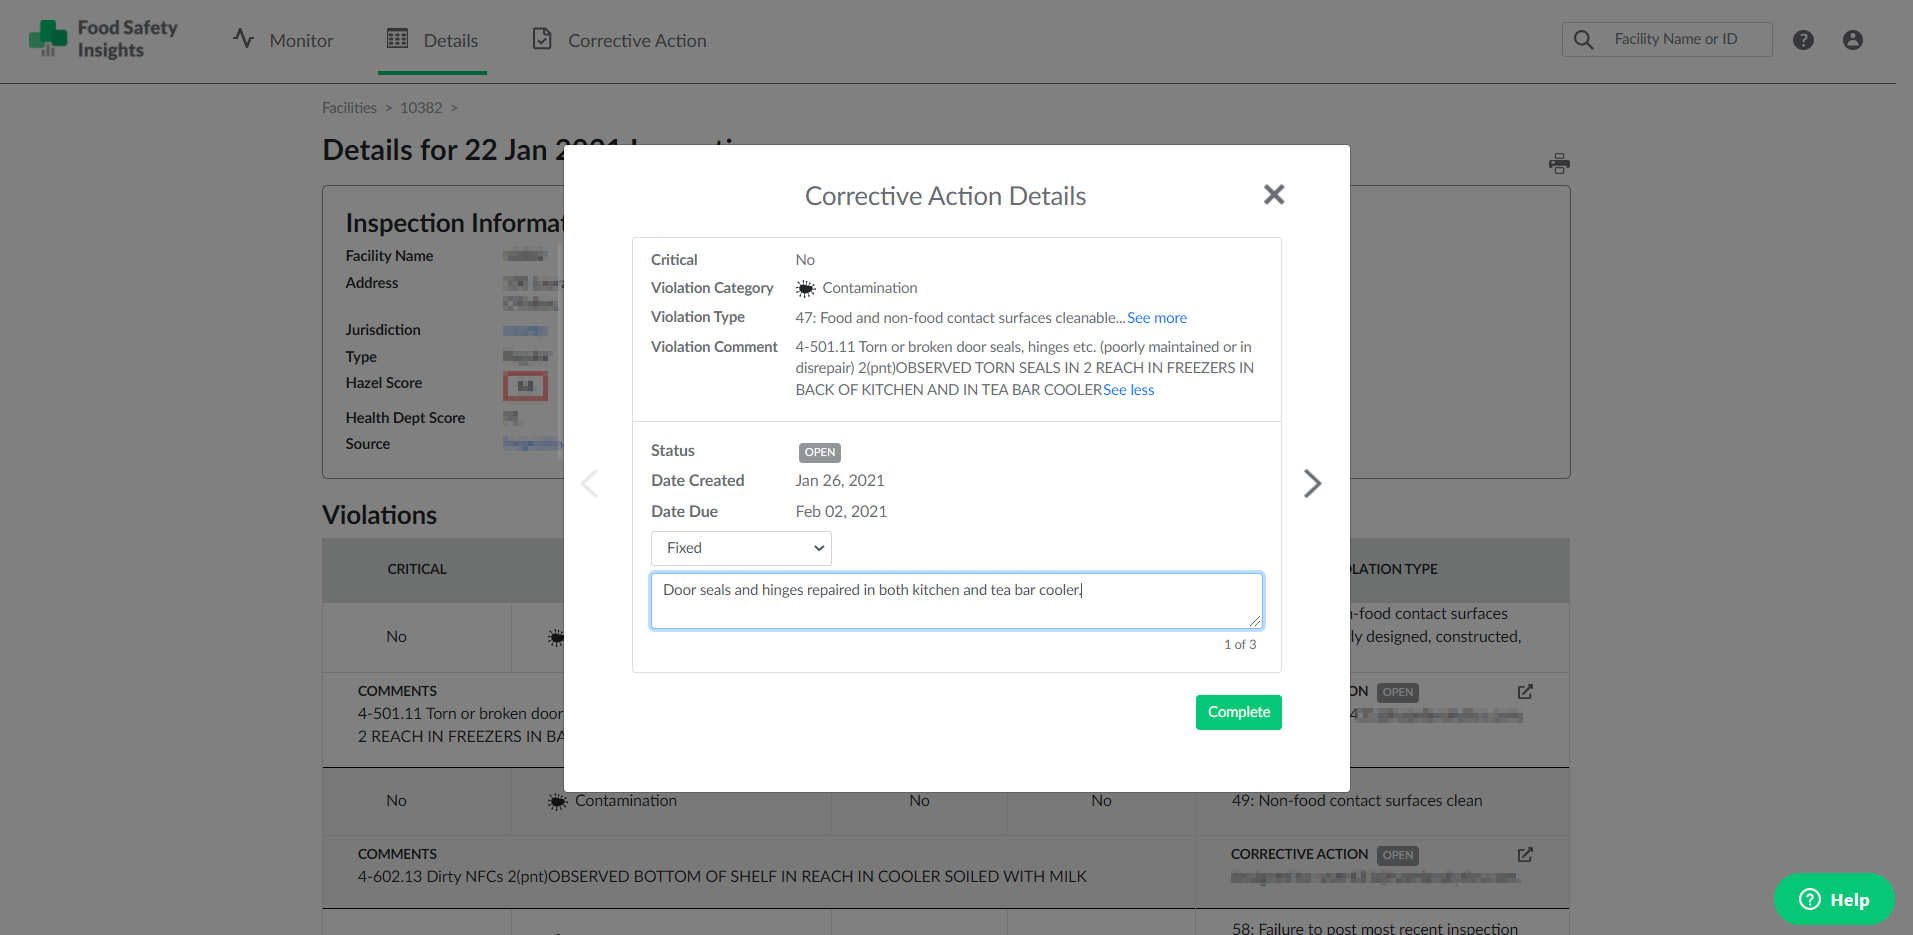Click facility 10382 breadcrumb link
The height and width of the screenshot is (935, 1913).
(421, 107)
